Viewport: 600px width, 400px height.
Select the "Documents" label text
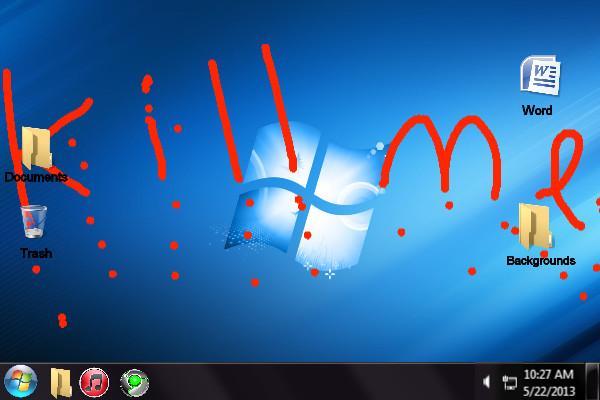click(36, 177)
